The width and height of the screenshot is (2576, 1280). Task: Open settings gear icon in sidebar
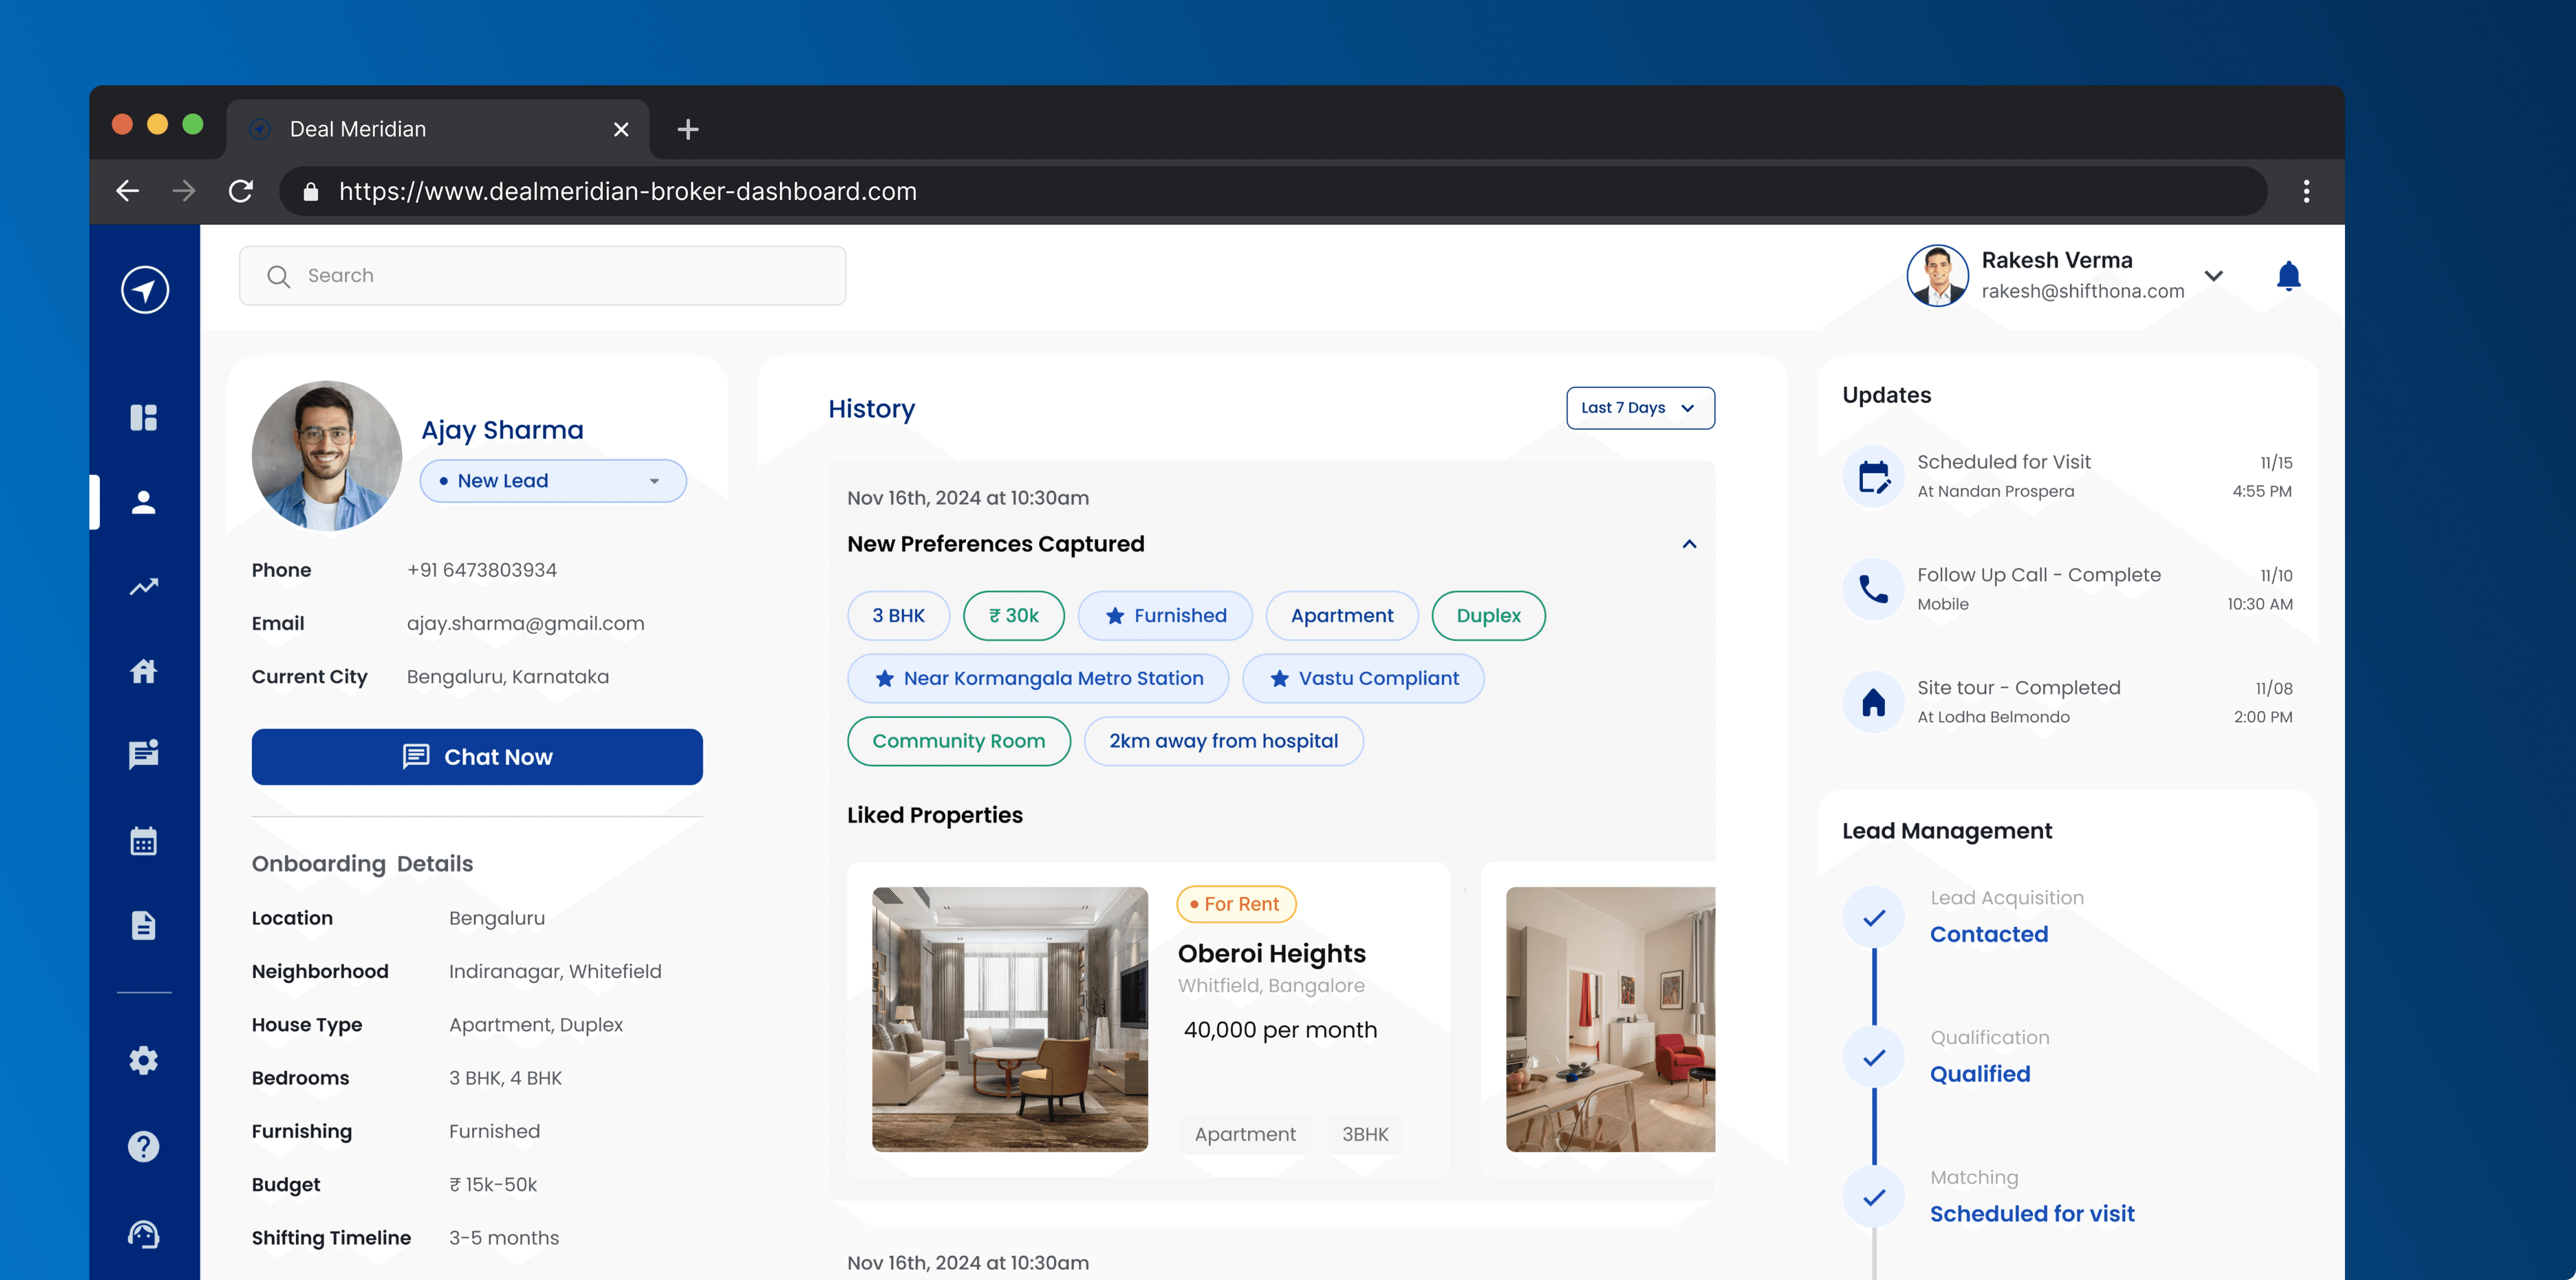[144, 1060]
